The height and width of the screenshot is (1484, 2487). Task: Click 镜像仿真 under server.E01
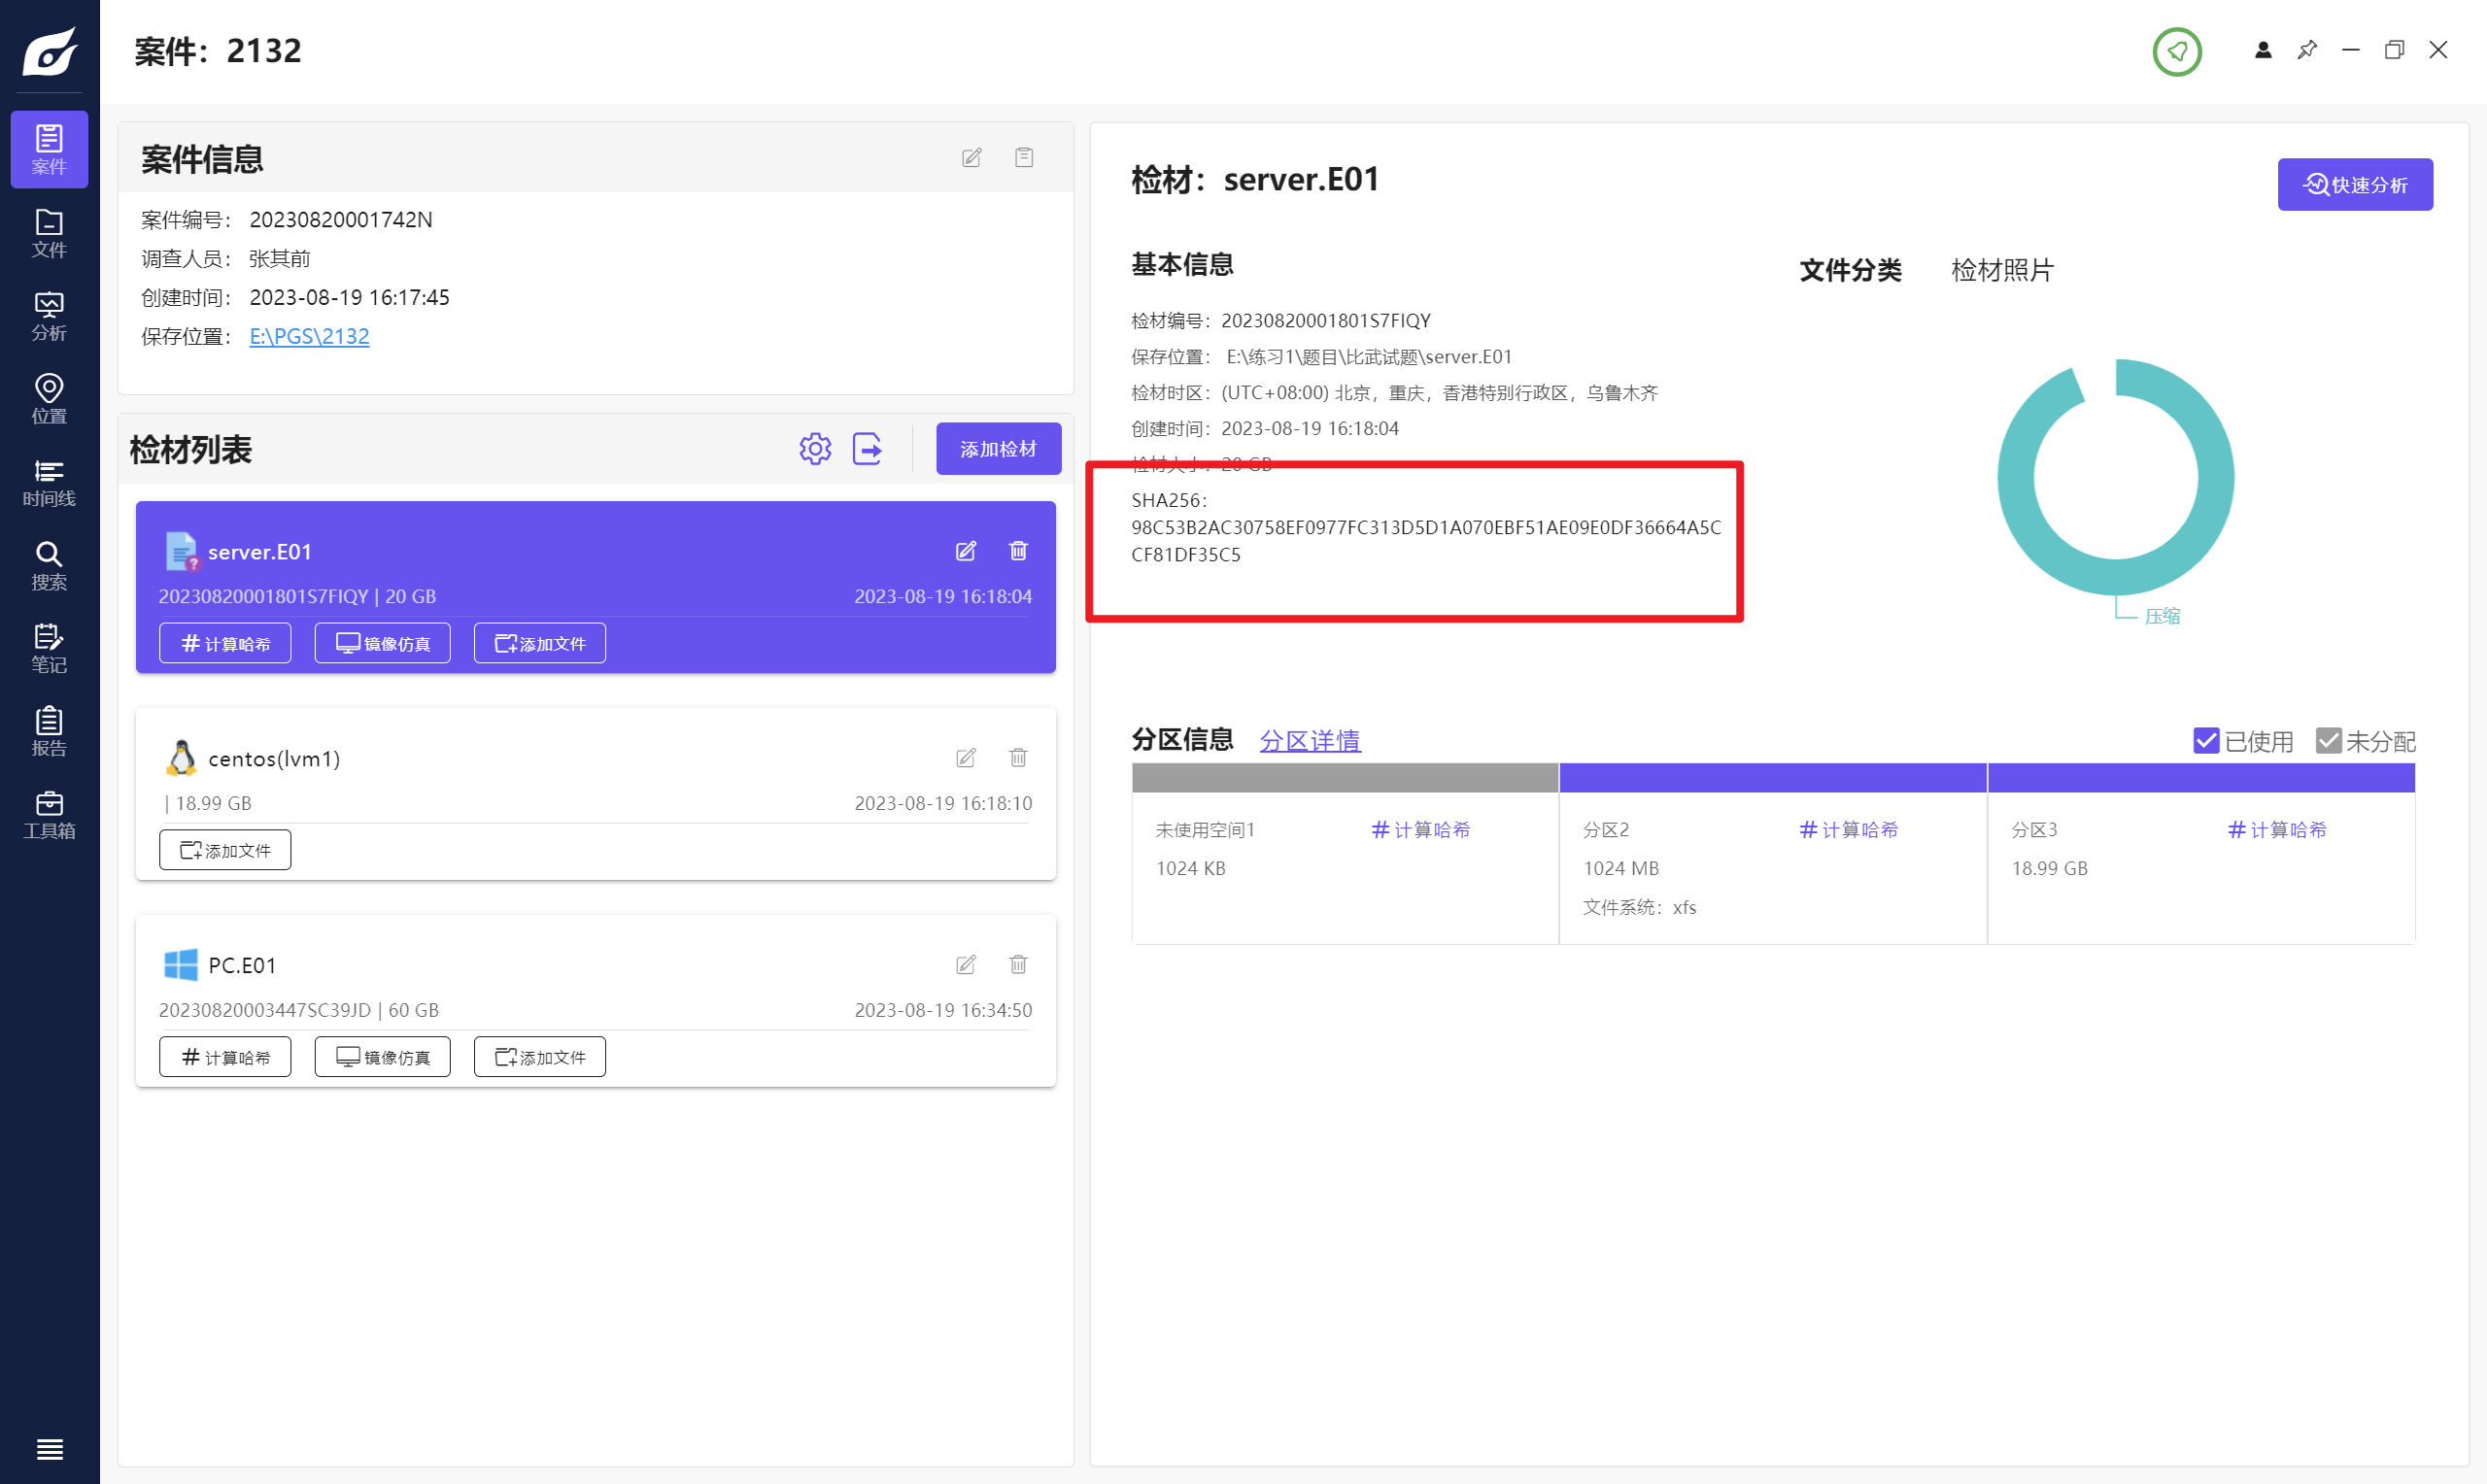[382, 643]
